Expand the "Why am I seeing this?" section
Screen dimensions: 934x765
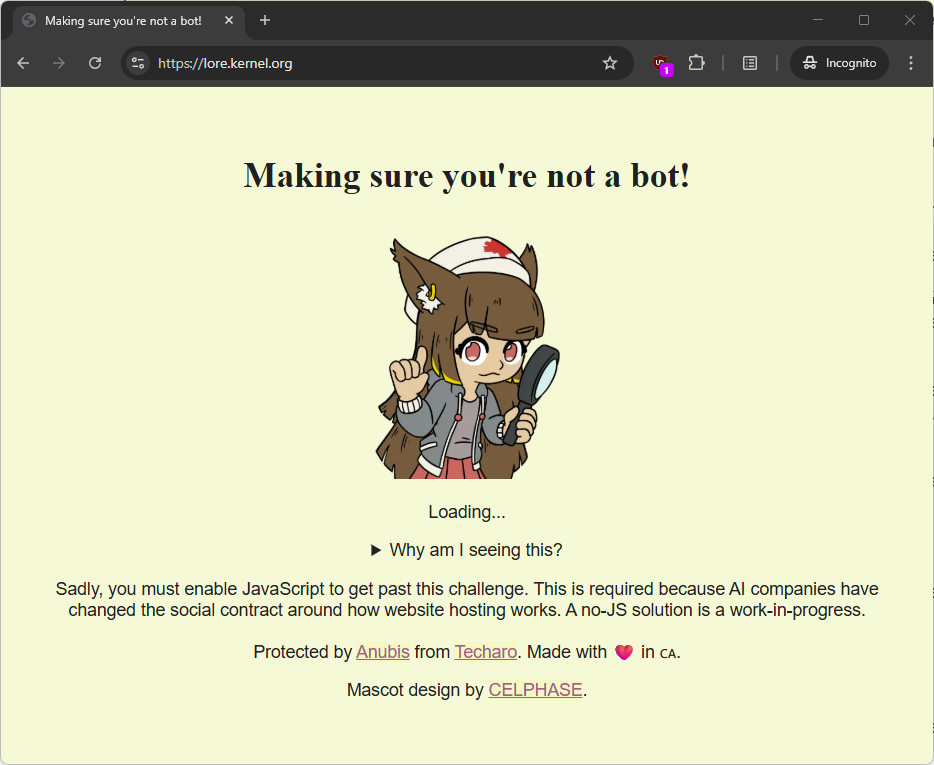[x=467, y=550]
